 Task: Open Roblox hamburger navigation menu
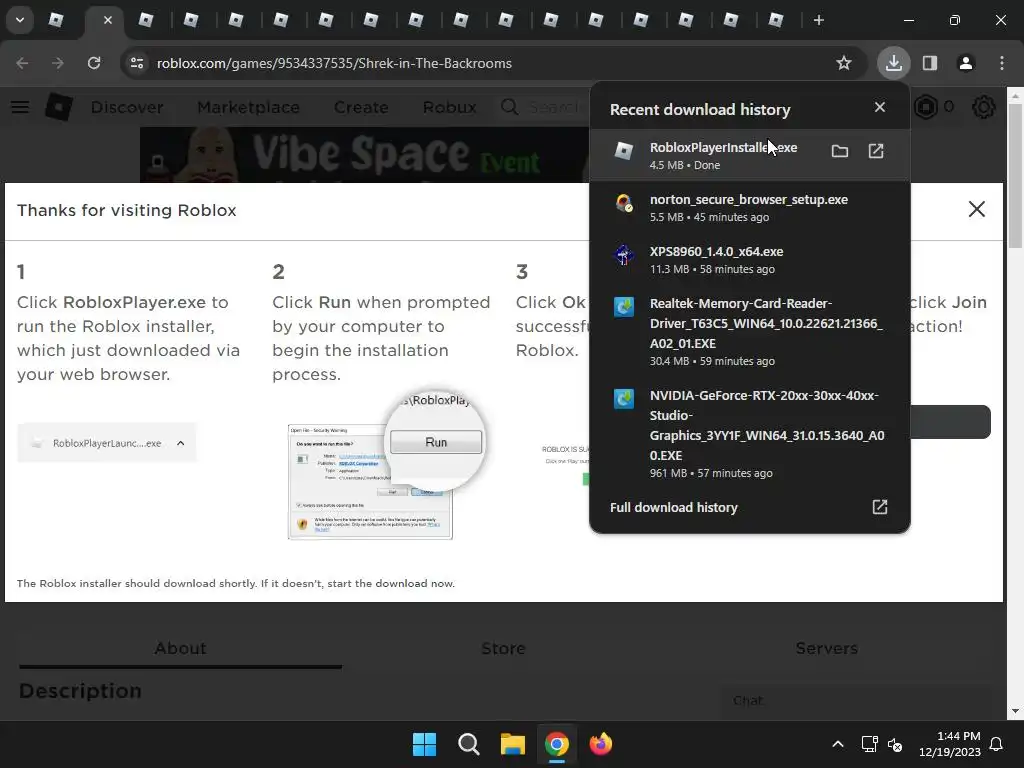coord(20,107)
